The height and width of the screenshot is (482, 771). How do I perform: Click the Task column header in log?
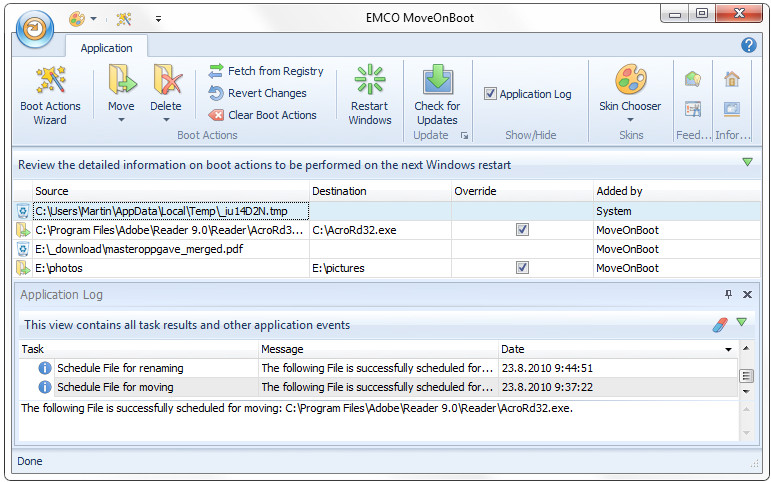click(139, 349)
